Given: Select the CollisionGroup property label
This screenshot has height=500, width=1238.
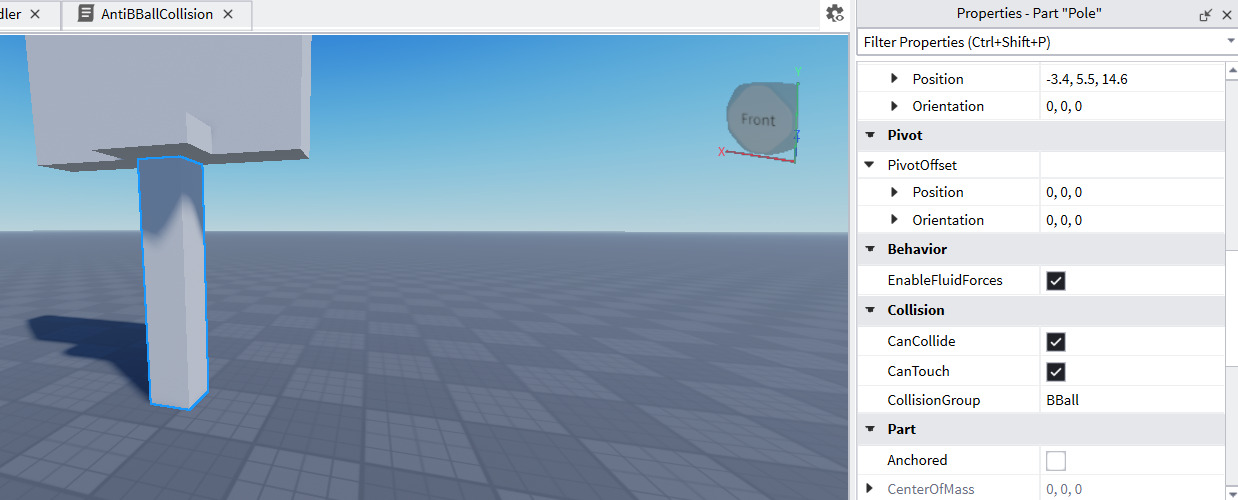Looking at the screenshot, I should point(934,400).
